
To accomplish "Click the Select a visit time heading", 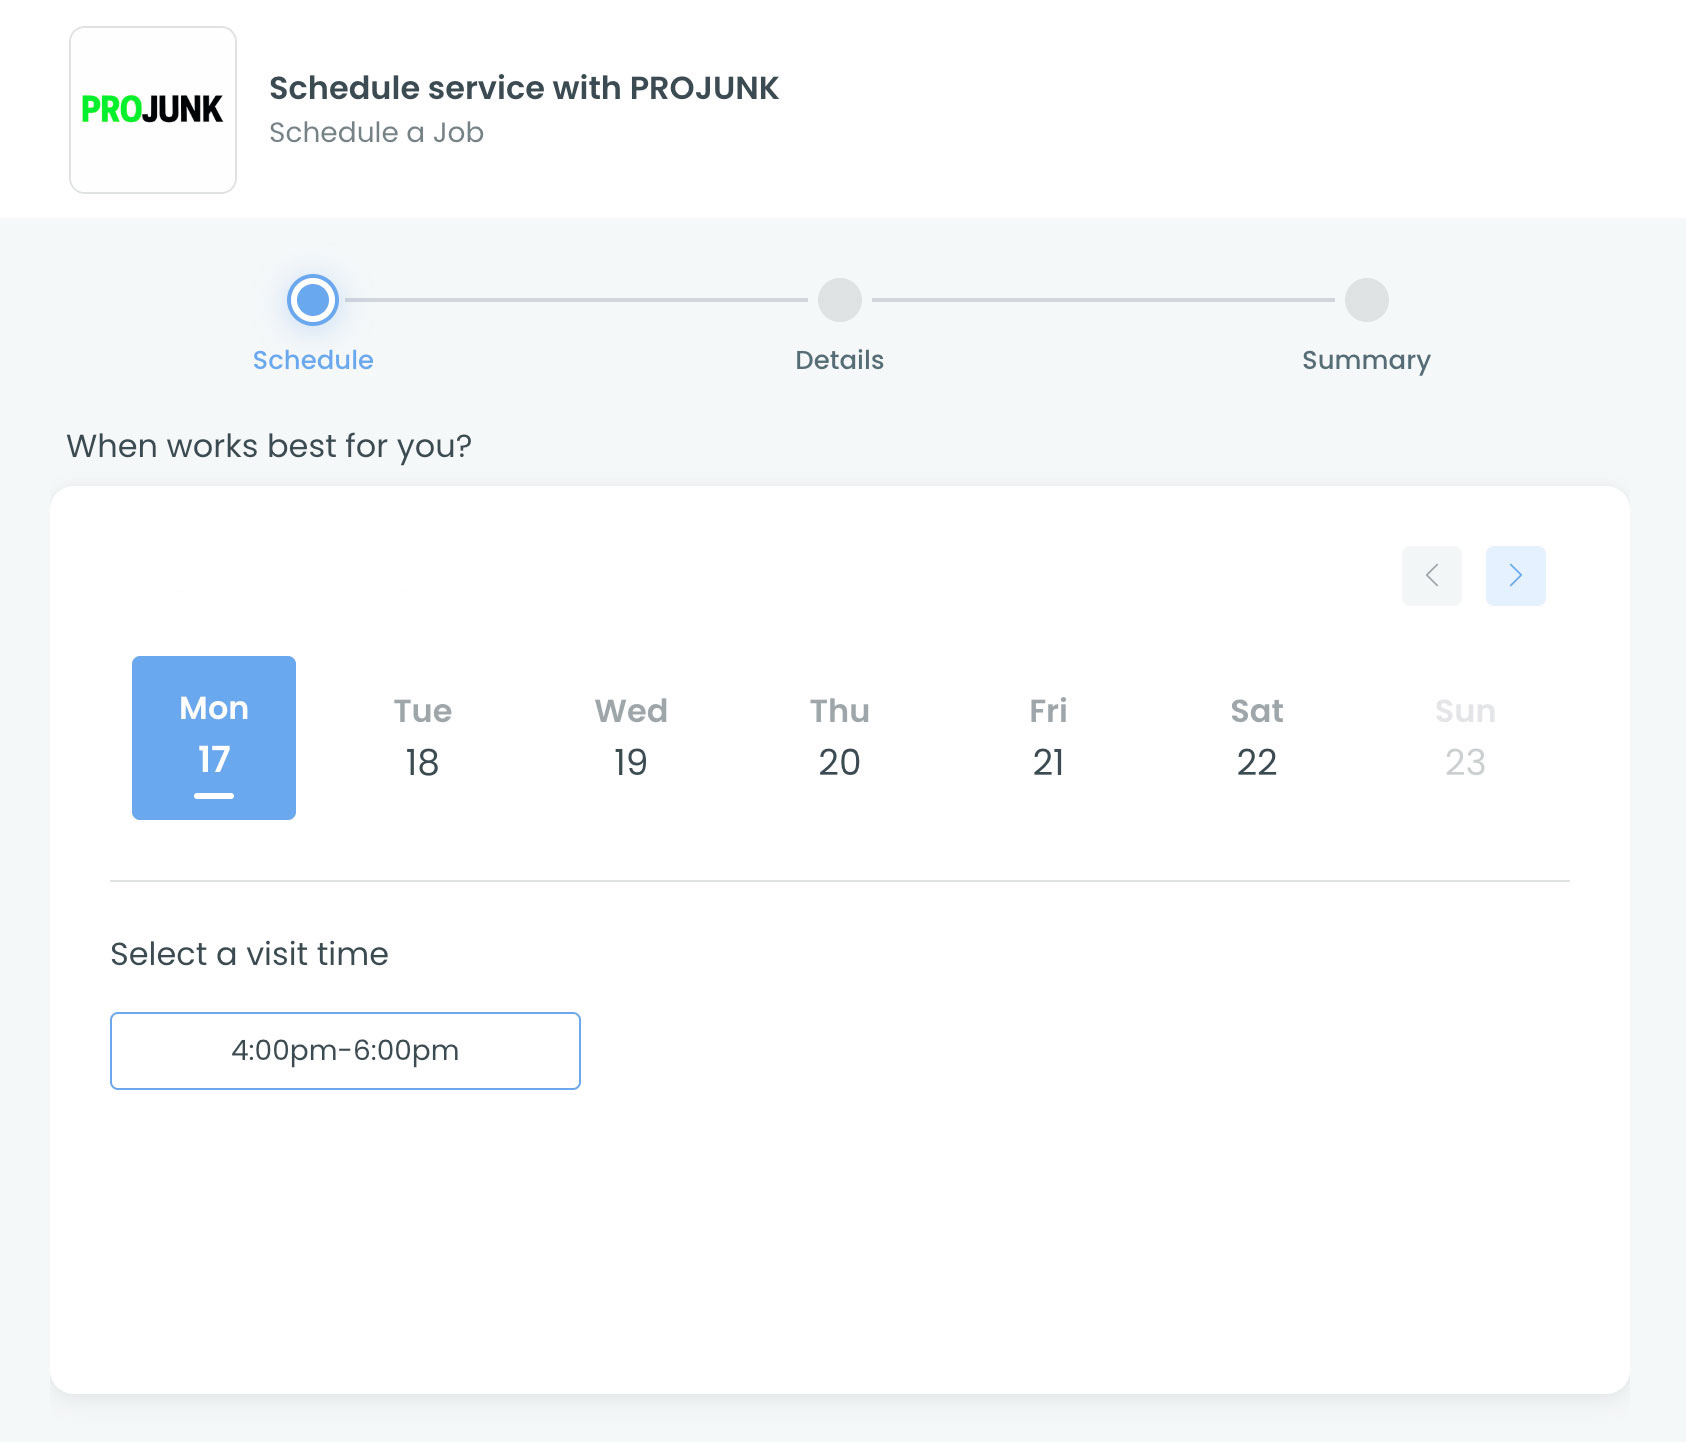I will (249, 954).
